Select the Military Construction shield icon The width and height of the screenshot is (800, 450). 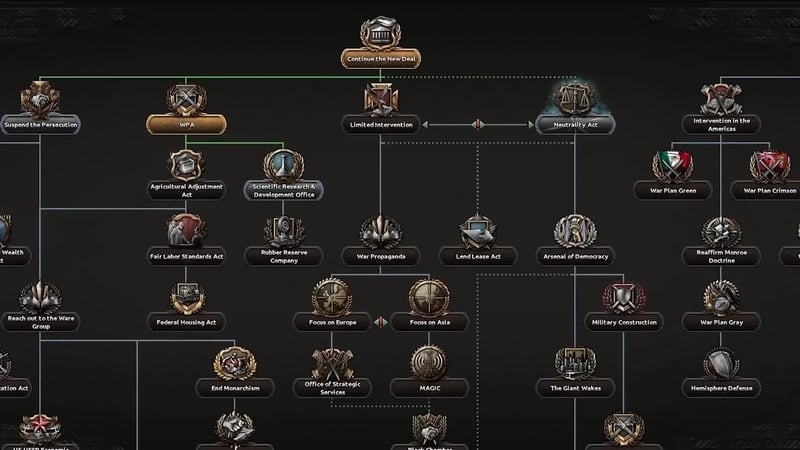coord(623,297)
